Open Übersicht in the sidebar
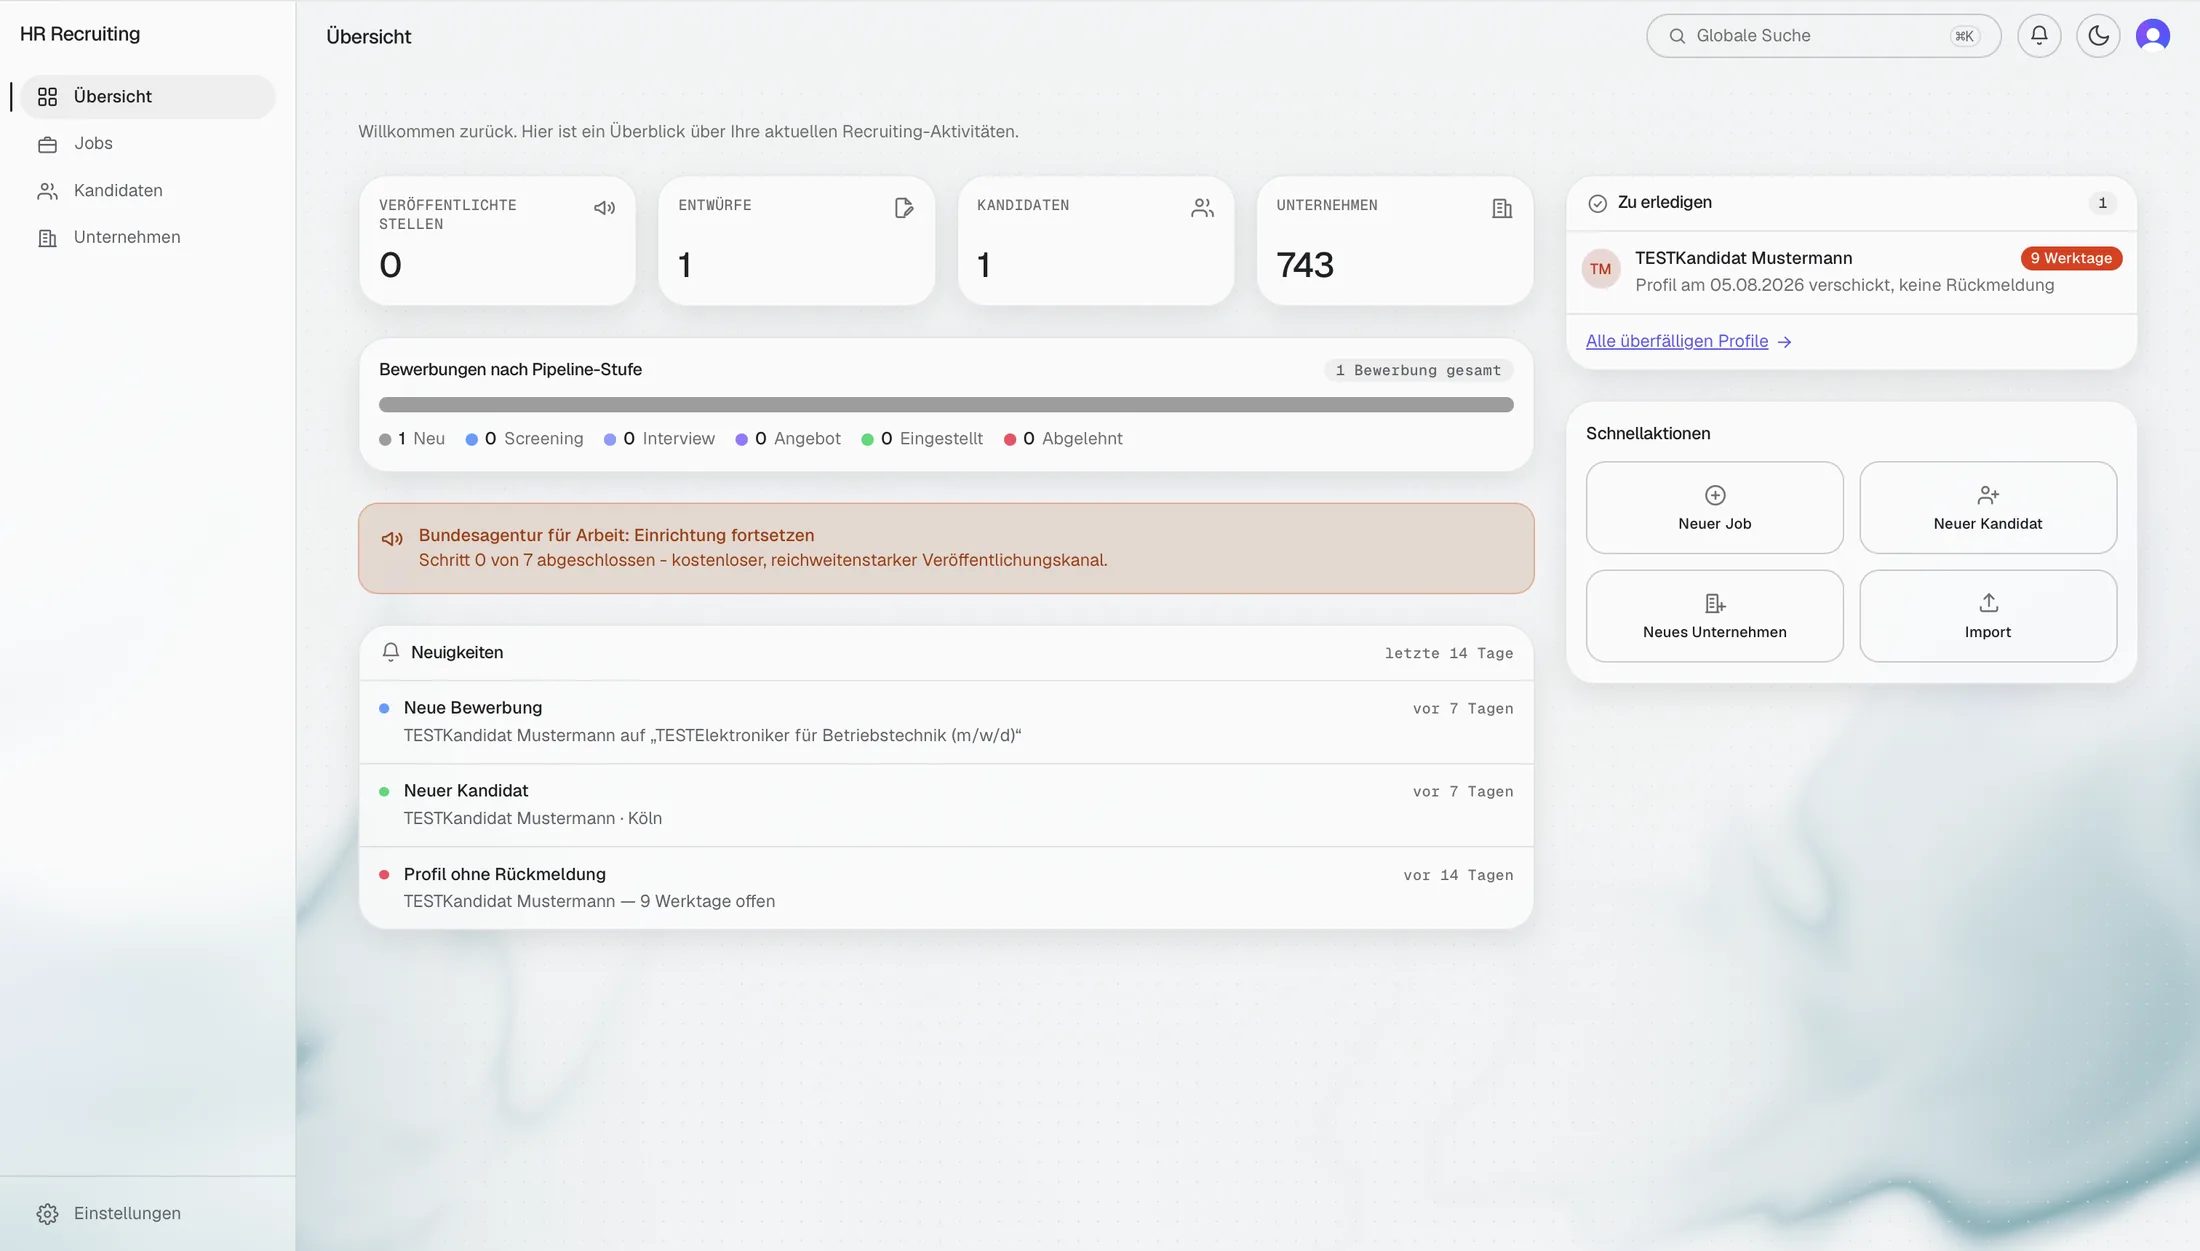 pos(147,97)
